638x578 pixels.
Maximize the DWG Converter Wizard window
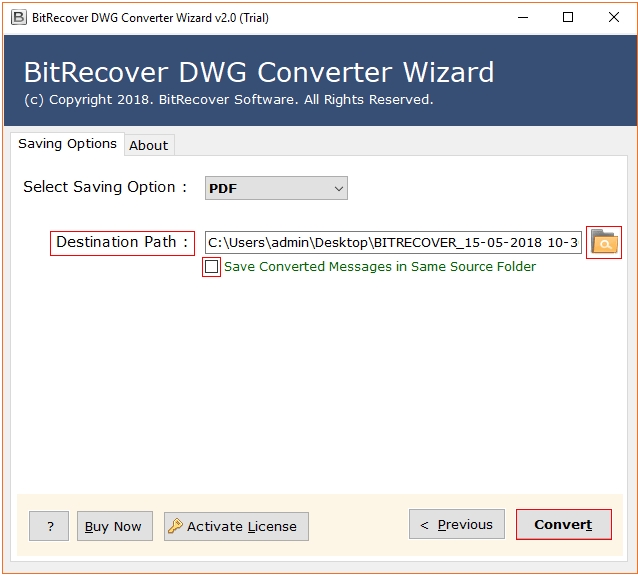568,17
